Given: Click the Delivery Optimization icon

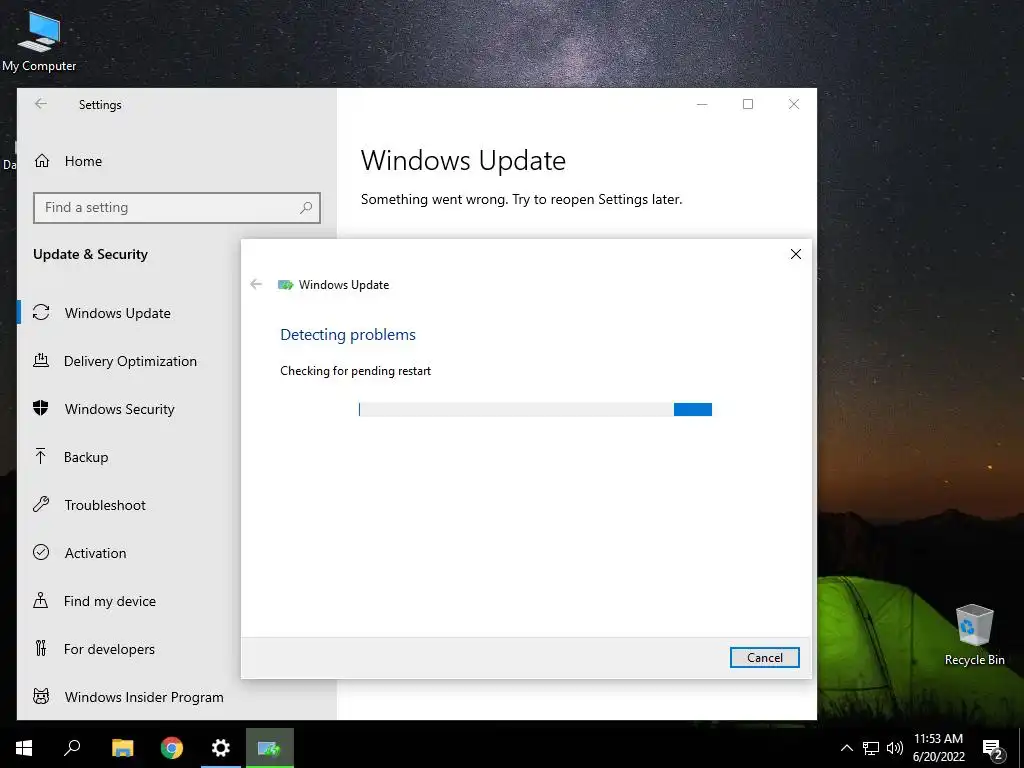Looking at the screenshot, I should 41,360.
